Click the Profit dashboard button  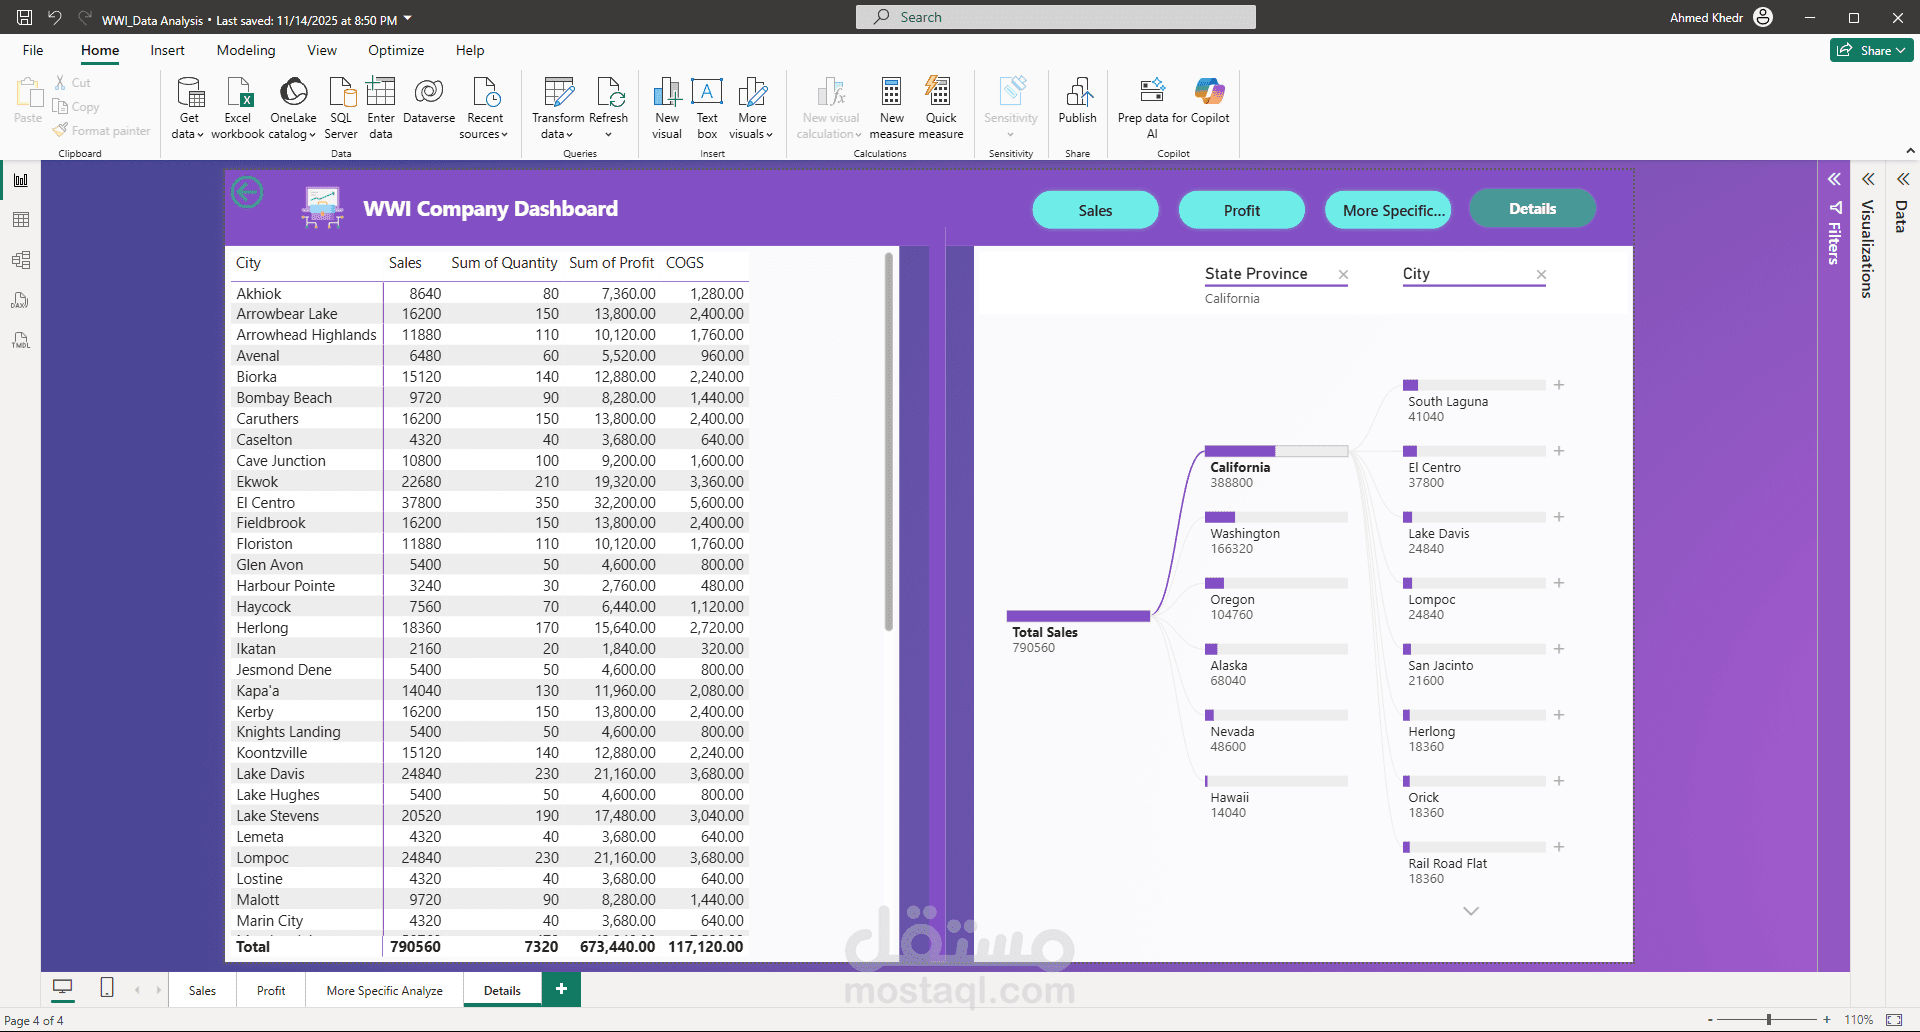tap(1242, 210)
